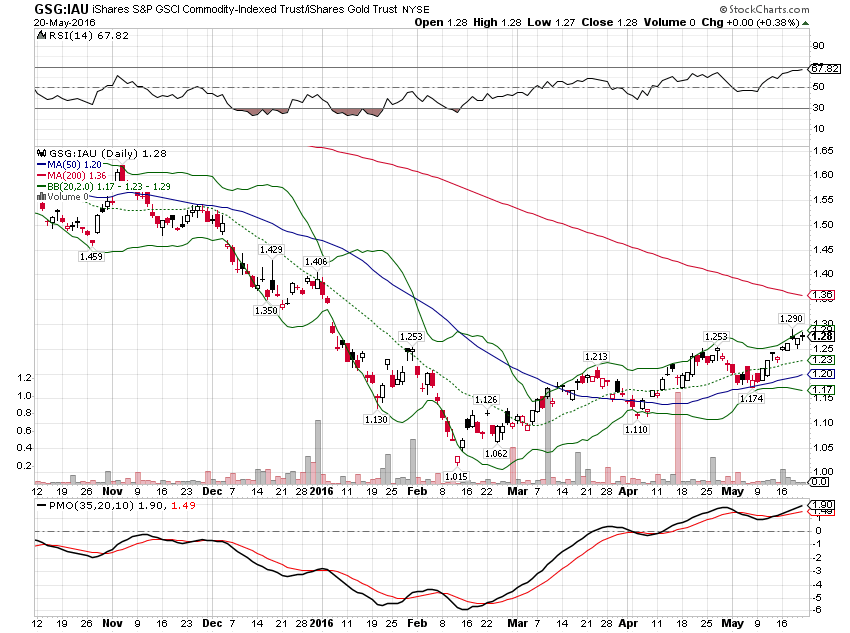Select the blue MA(50) legend line swatch

(41, 165)
